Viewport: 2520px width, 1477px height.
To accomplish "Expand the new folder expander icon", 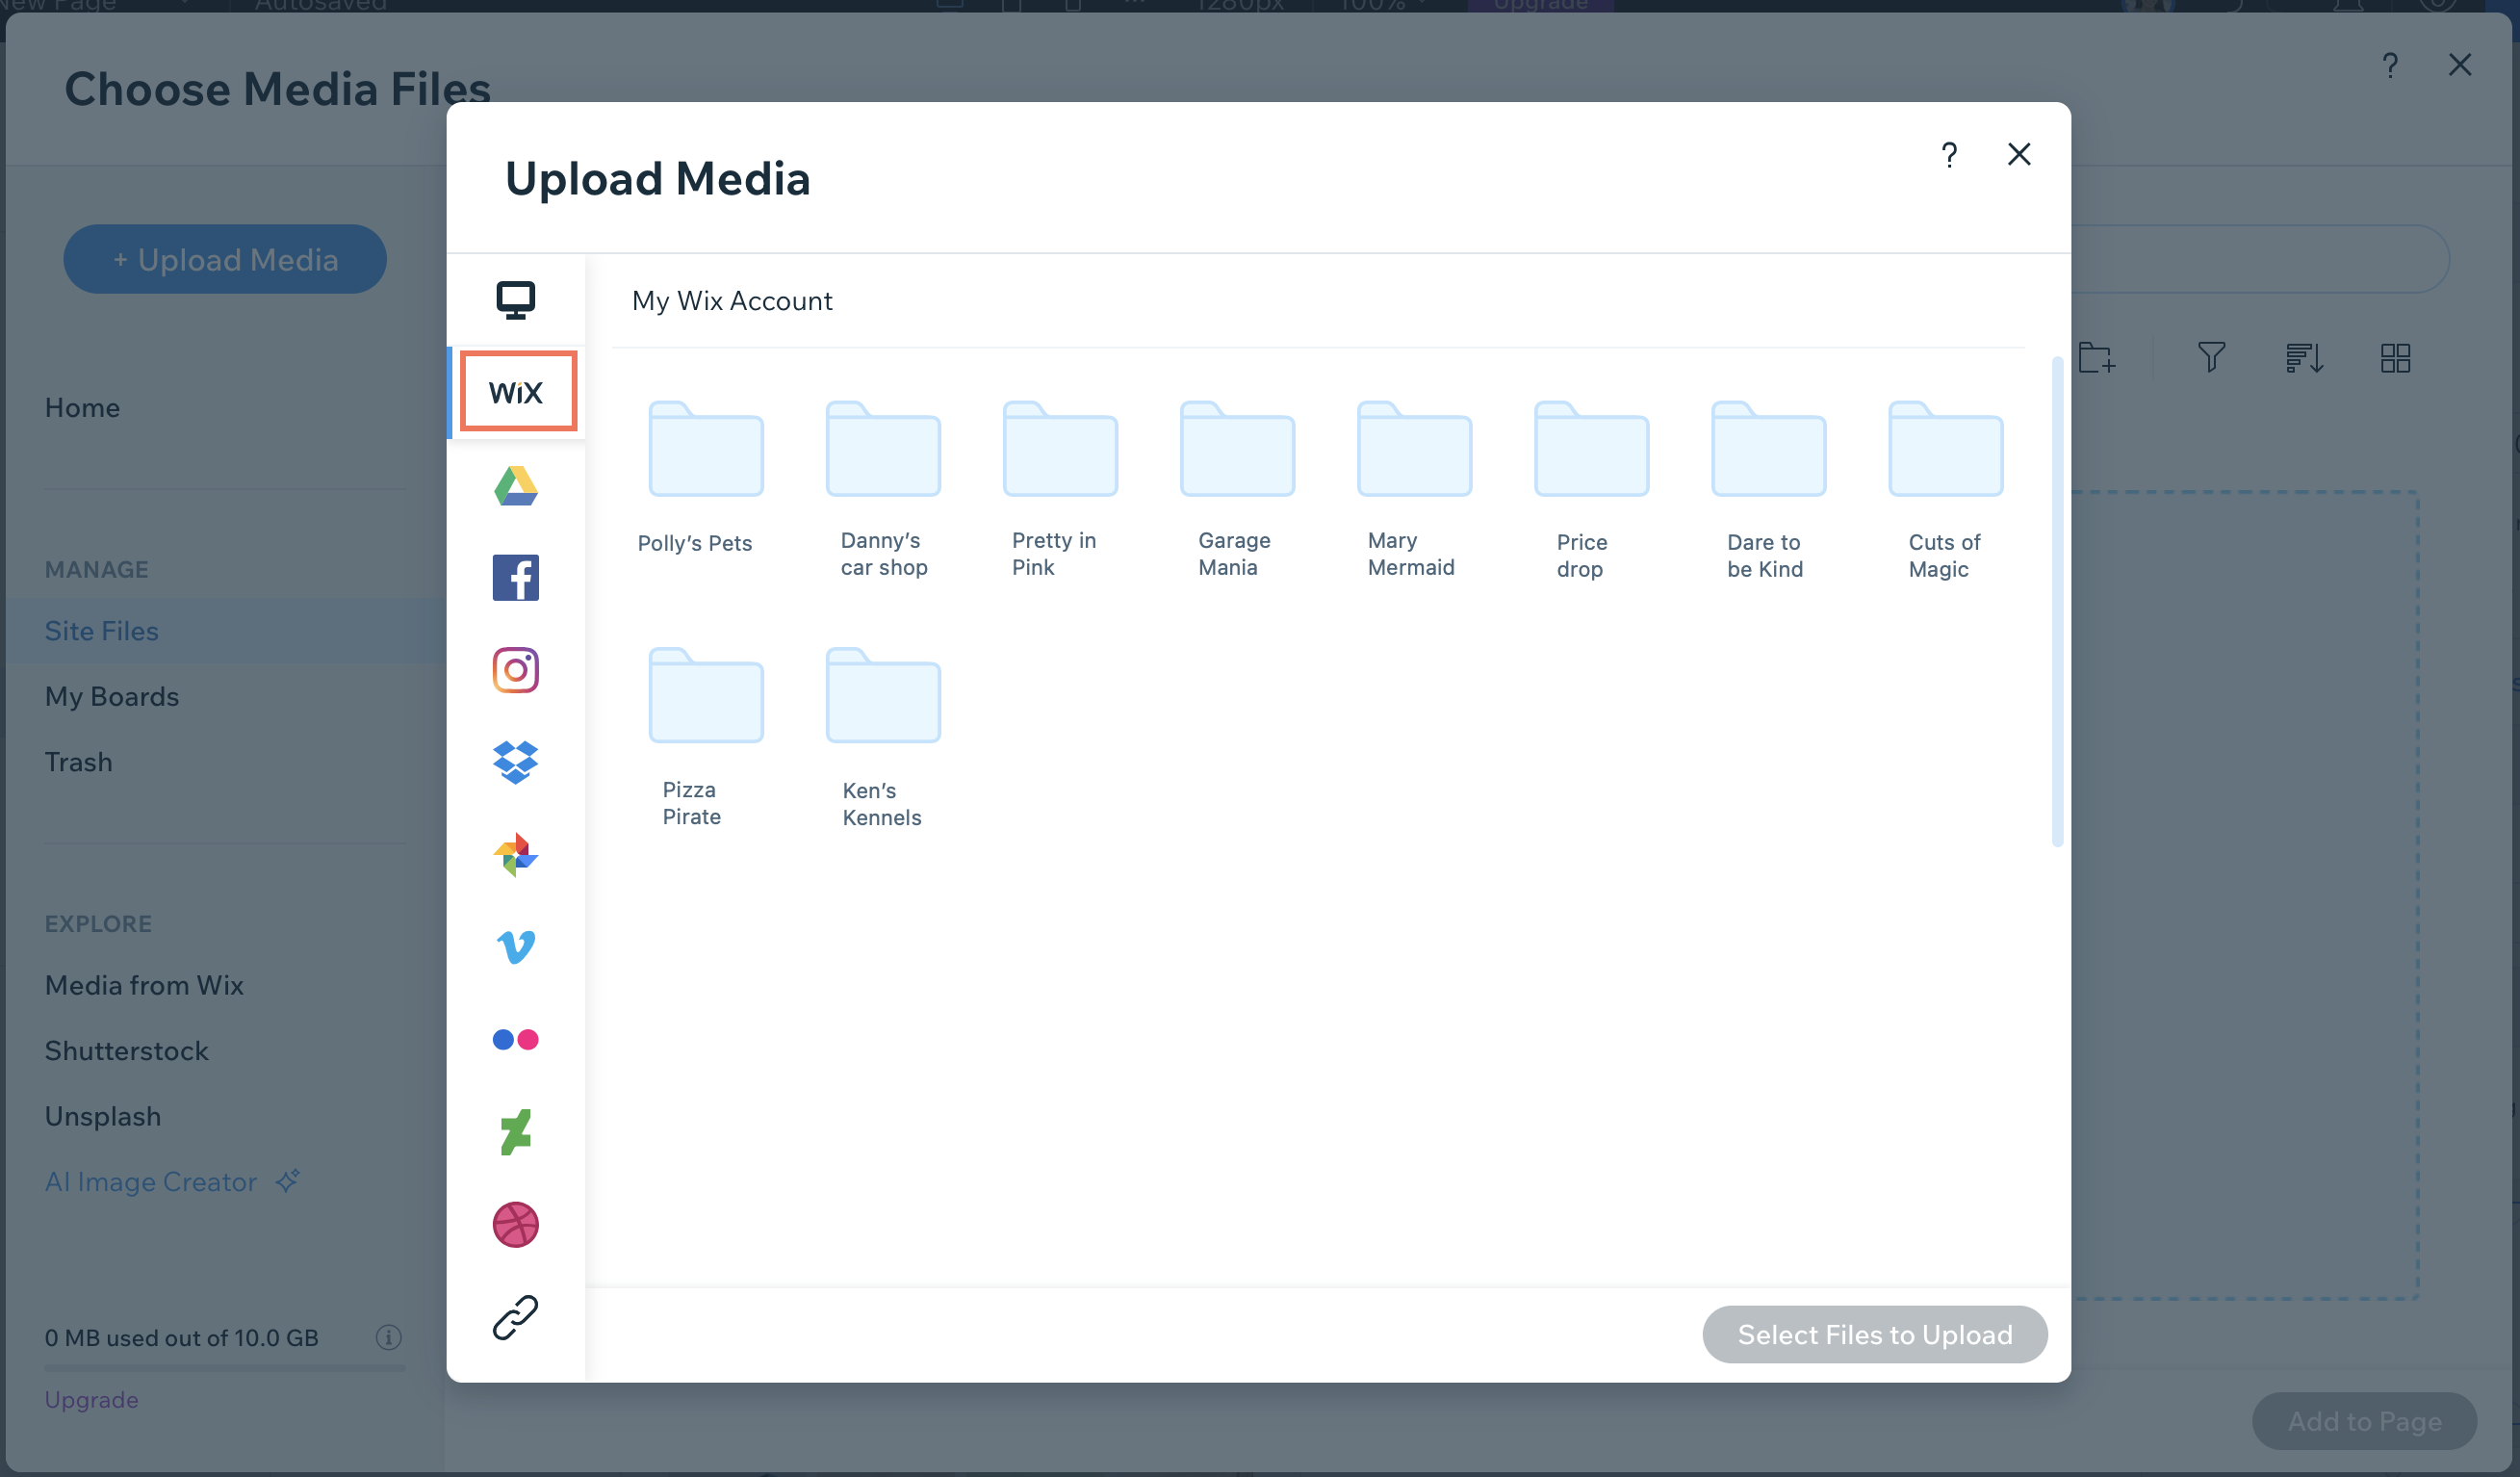I will coord(2096,357).
